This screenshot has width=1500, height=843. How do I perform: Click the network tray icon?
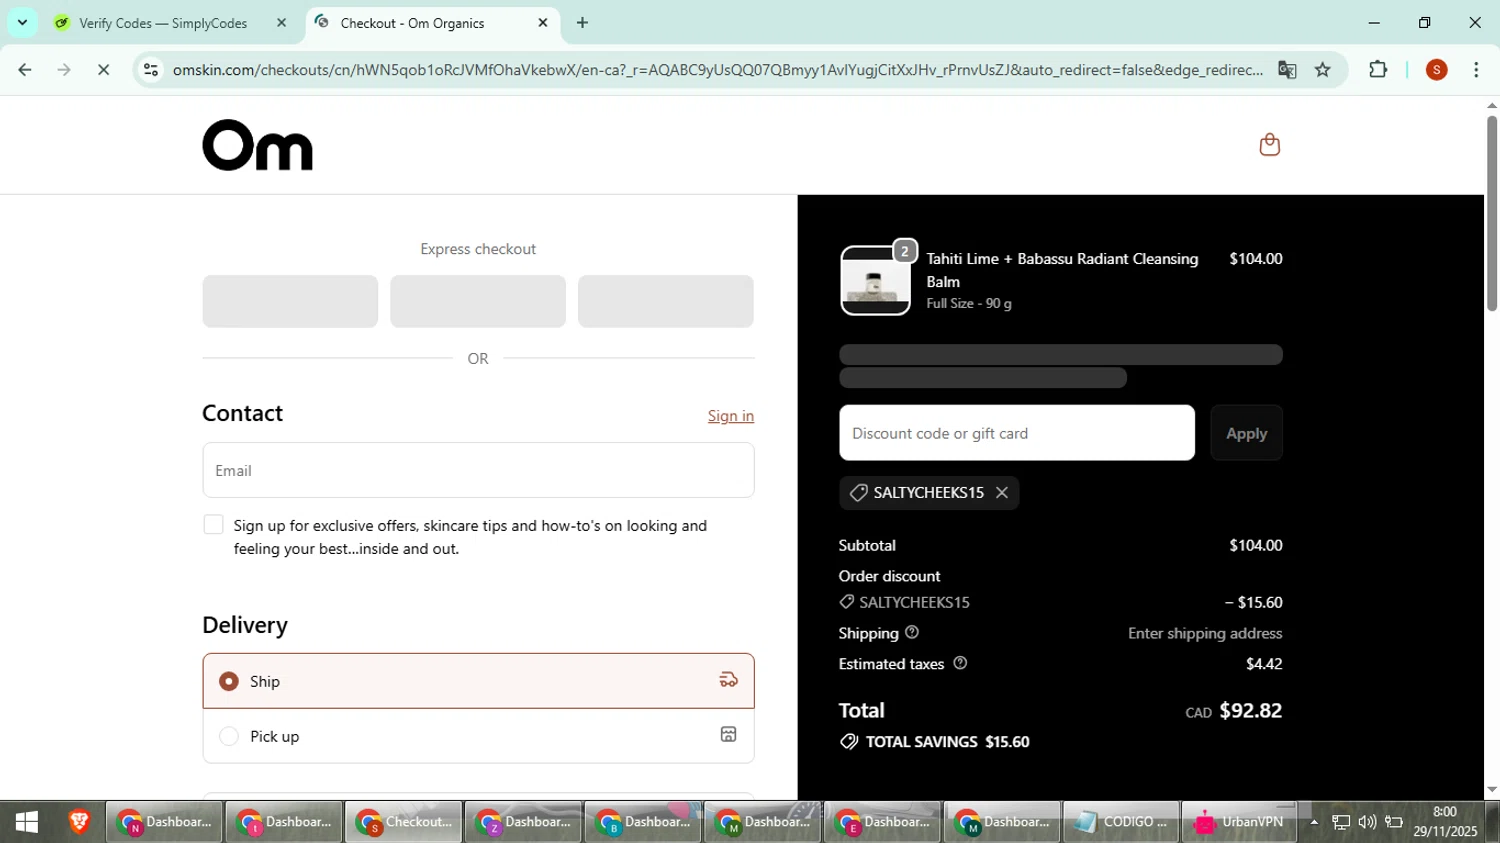(x=1341, y=823)
